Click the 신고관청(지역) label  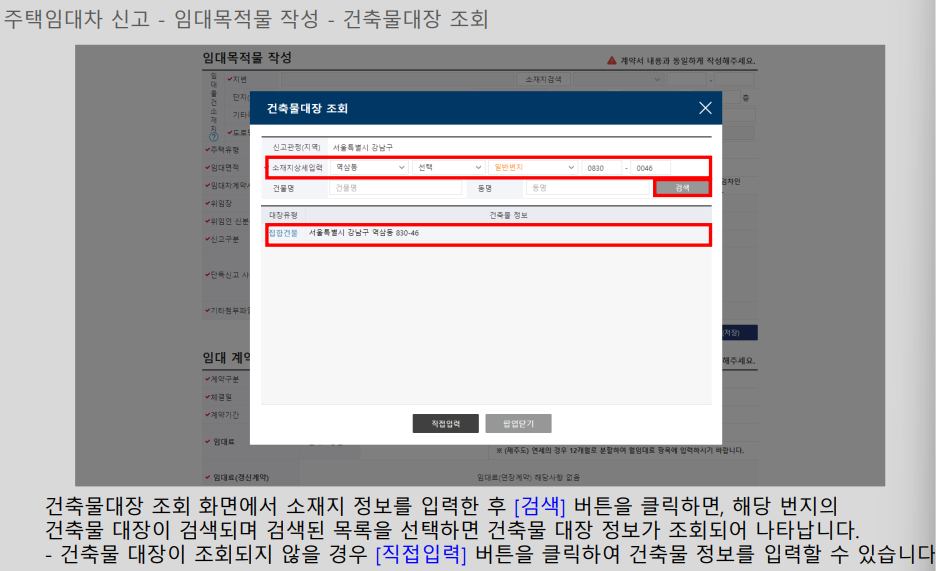coord(296,147)
